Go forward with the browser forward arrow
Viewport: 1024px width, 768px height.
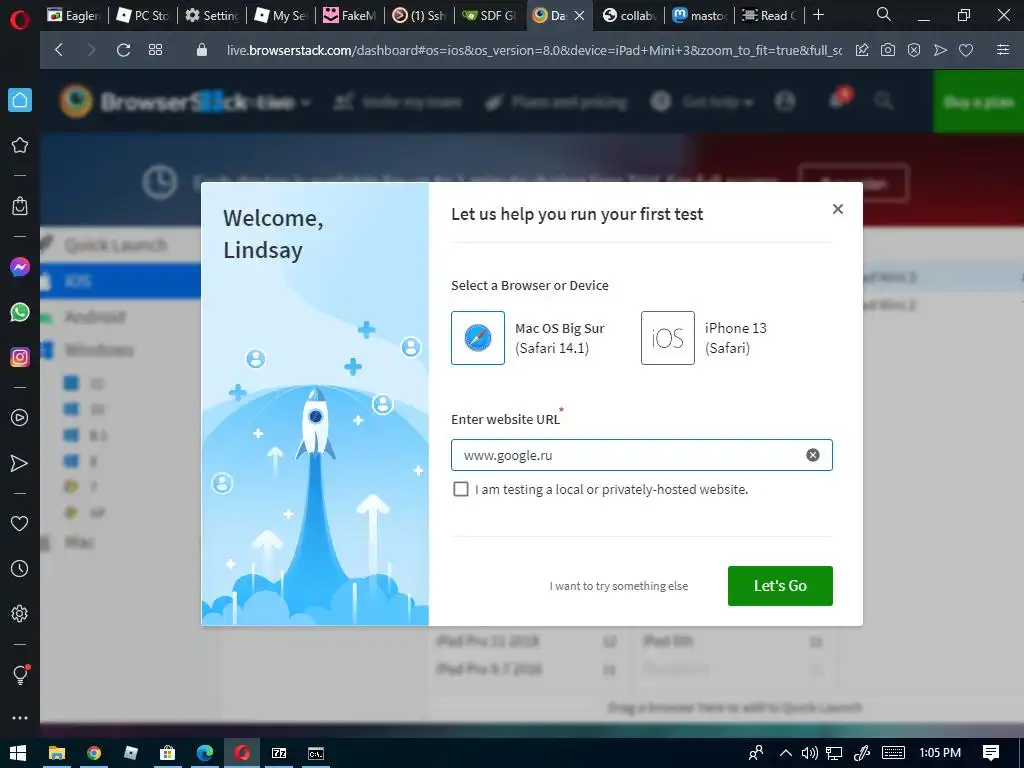[x=91, y=50]
